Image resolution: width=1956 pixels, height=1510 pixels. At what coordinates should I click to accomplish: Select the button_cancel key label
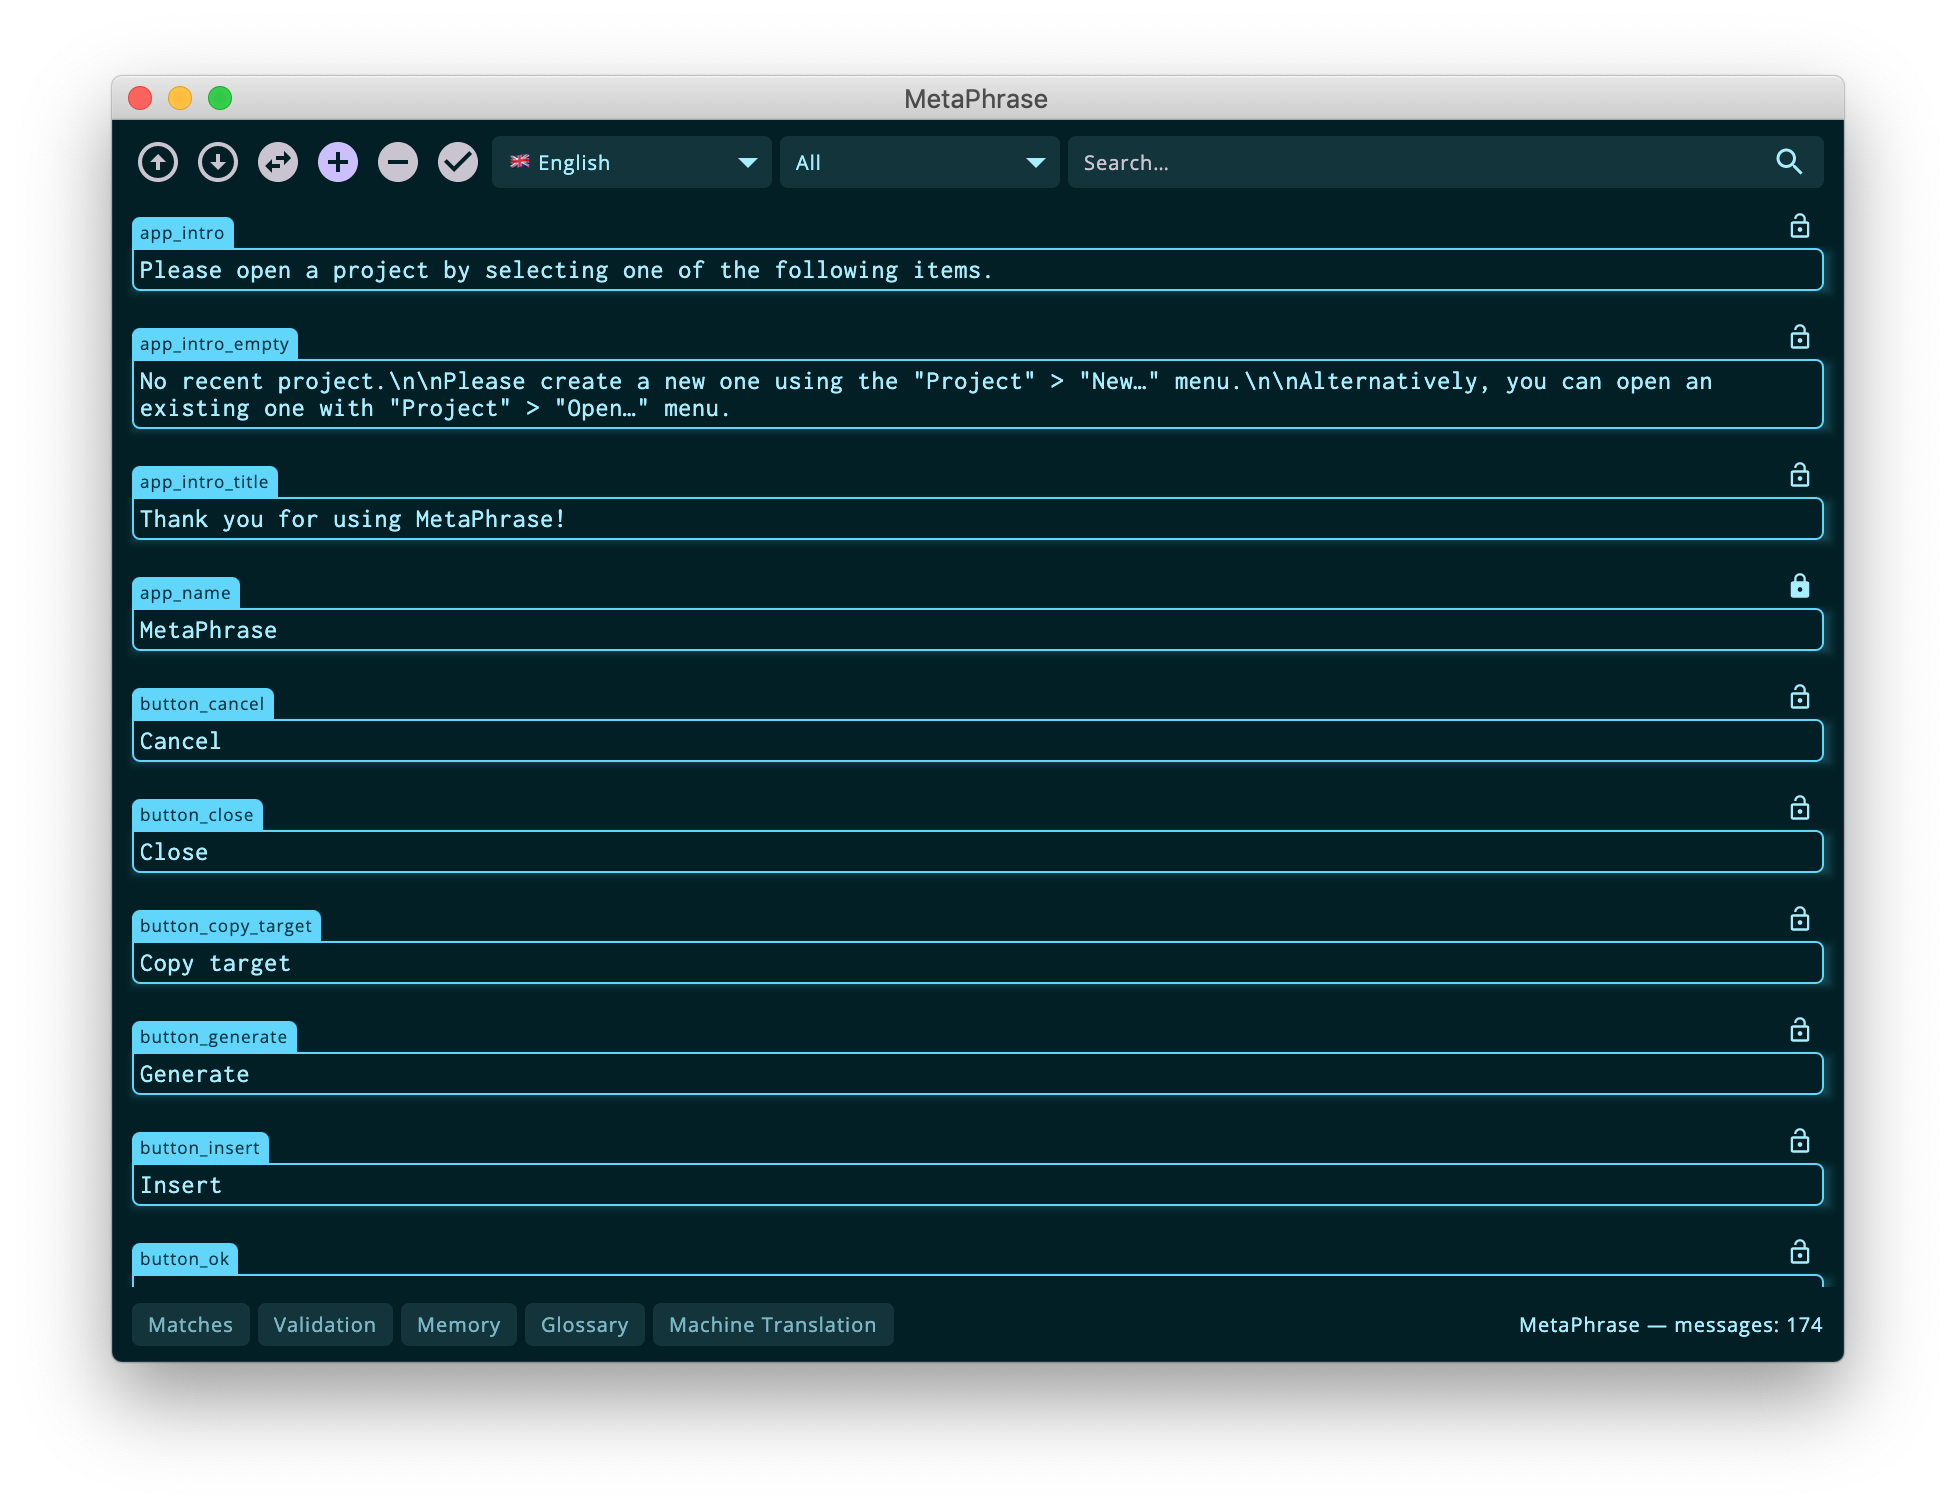(203, 704)
